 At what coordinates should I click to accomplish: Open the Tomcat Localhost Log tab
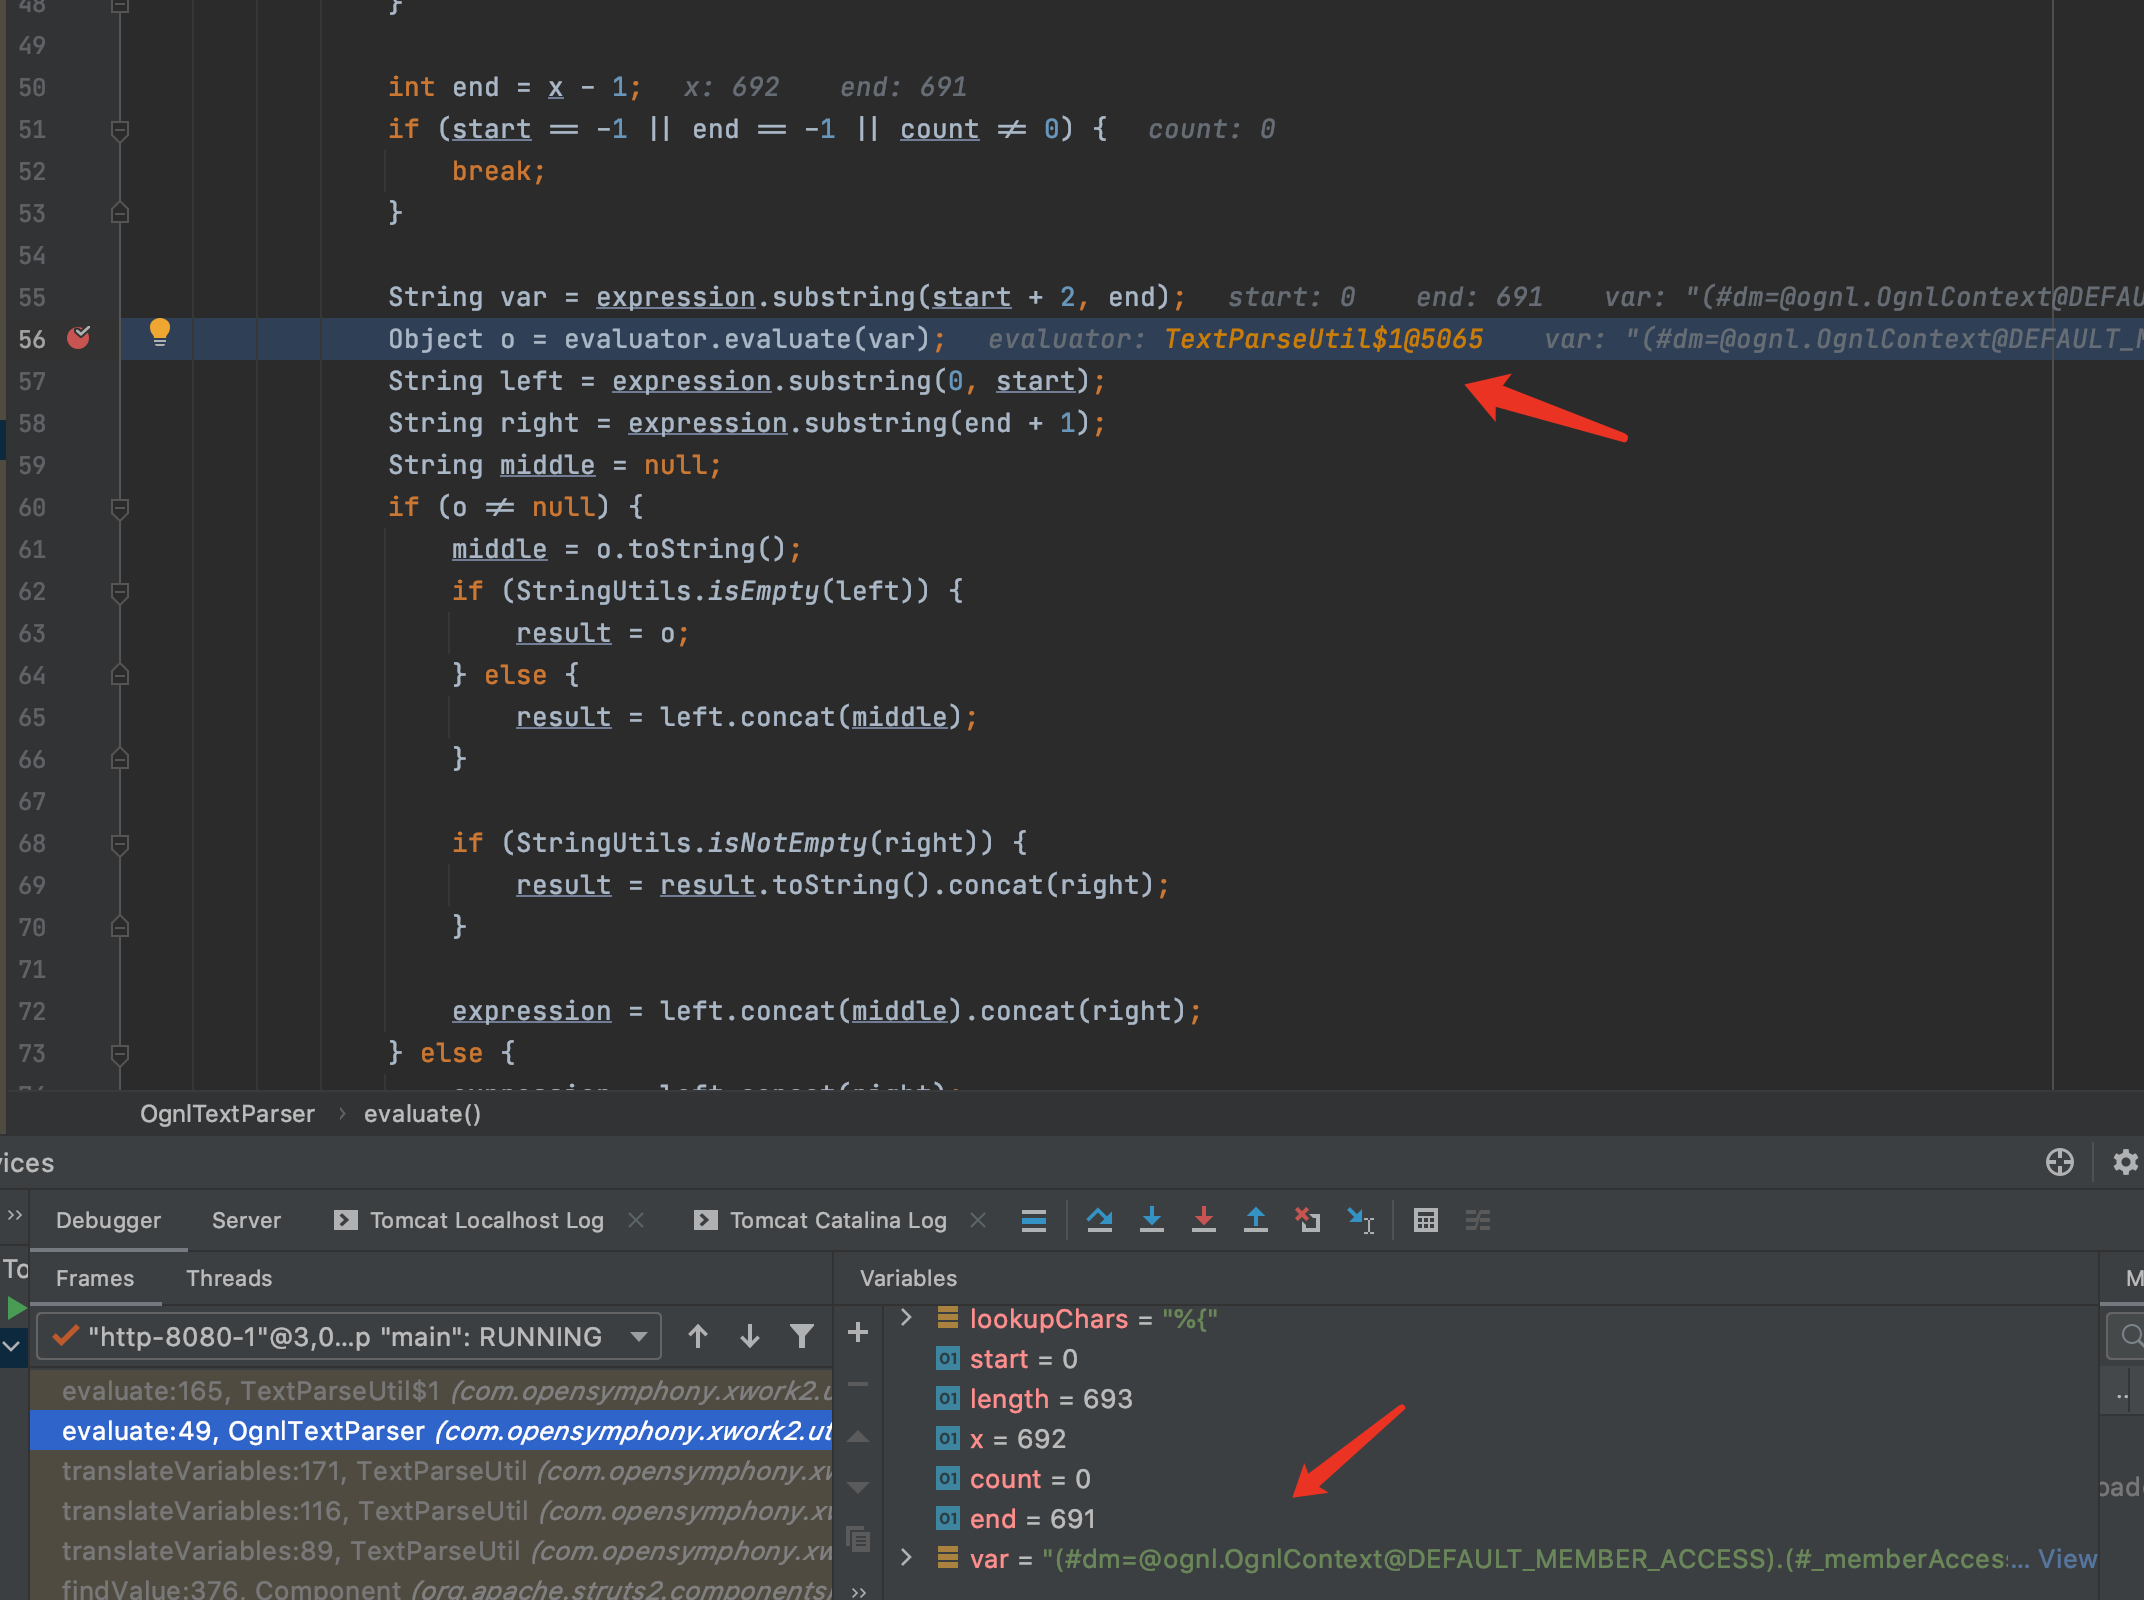pyautogui.click(x=470, y=1220)
